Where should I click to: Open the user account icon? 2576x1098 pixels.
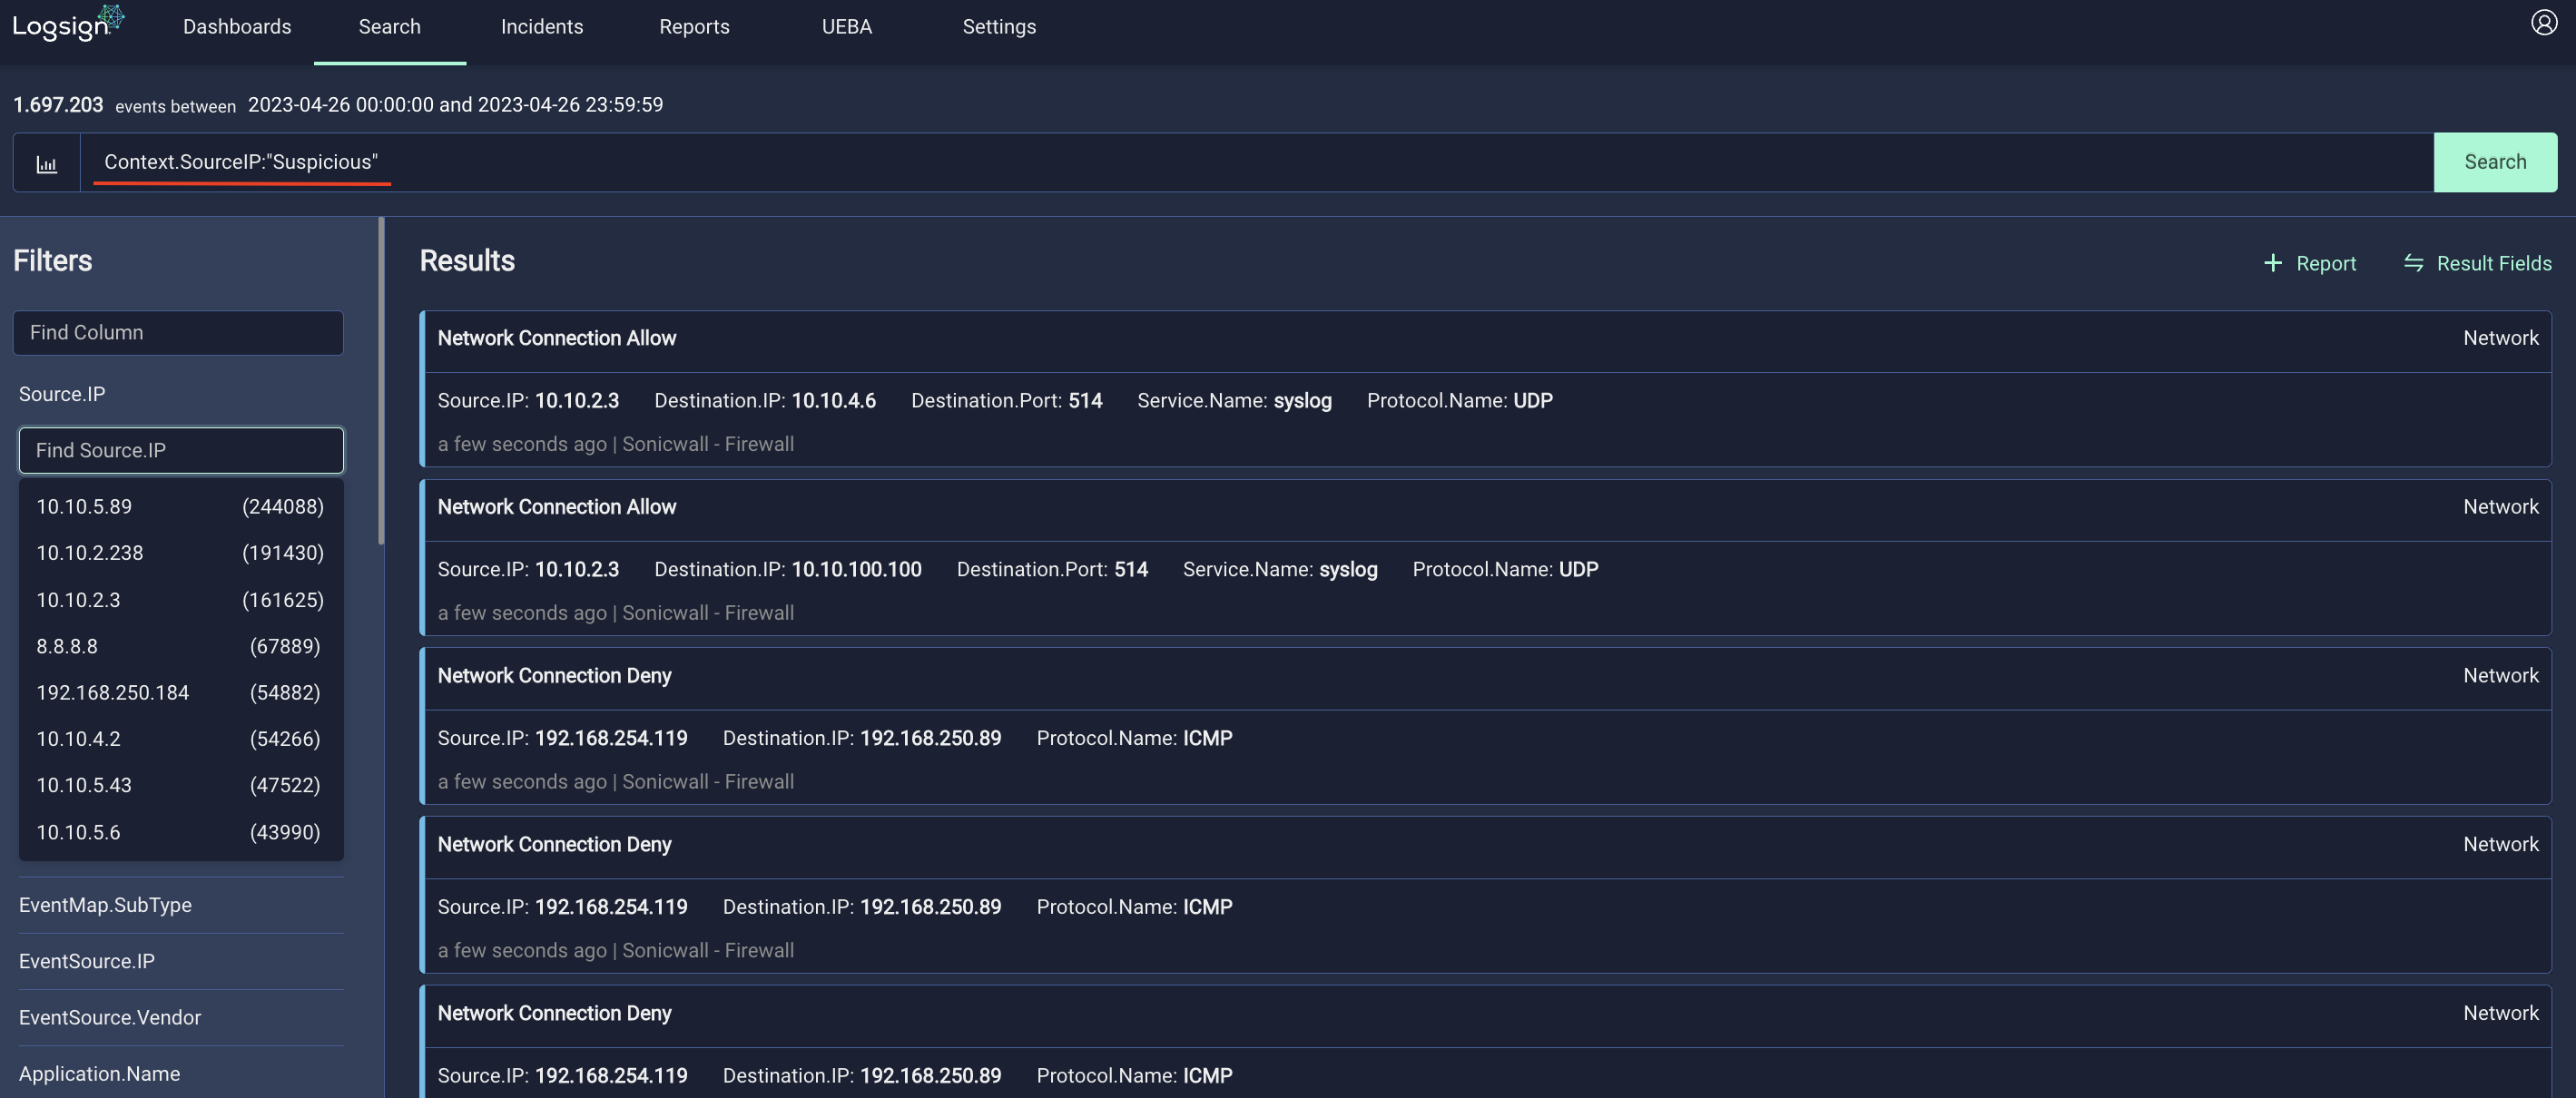(x=2544, y=22)
